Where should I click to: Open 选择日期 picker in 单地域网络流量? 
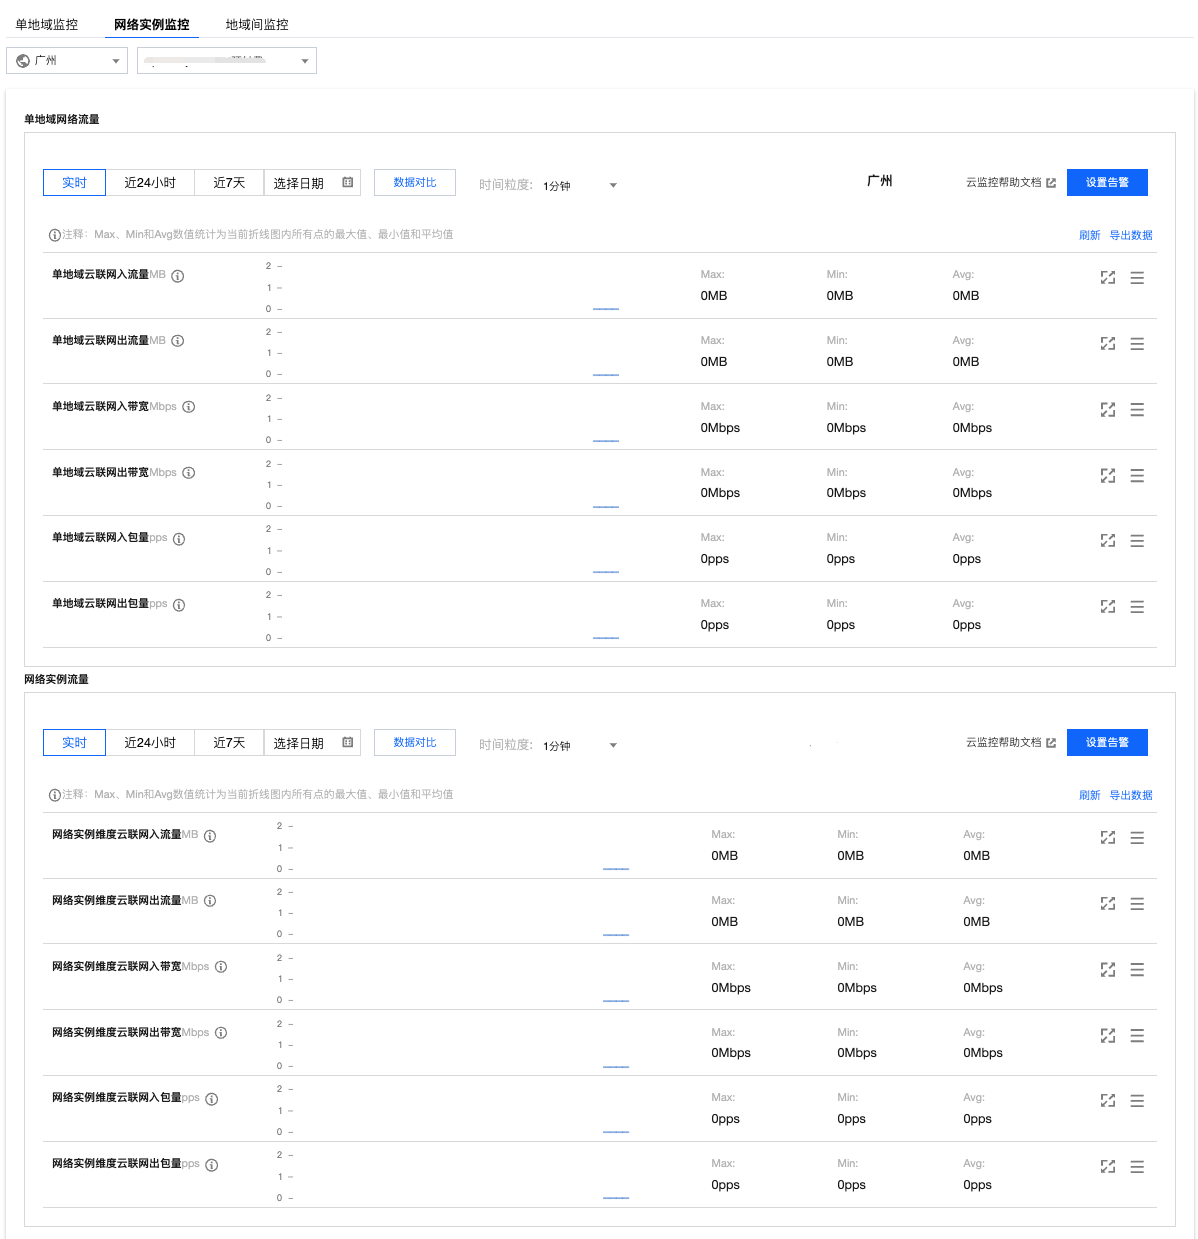312,183
